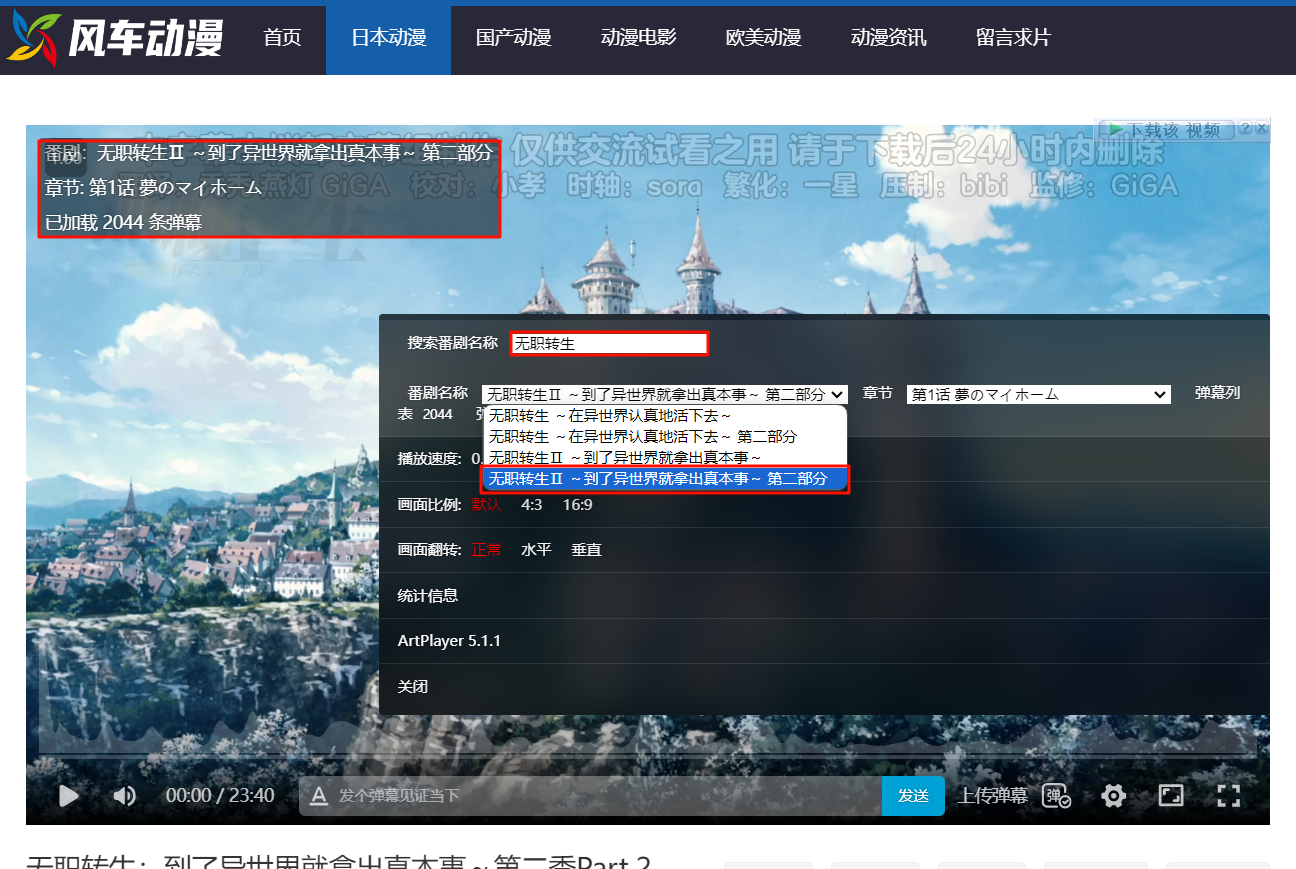Viewport: 1296px width, 869px height.
Task: Select 无职转生 ~在异世界认真地活下去~ option
Action: tap(665, 415)
